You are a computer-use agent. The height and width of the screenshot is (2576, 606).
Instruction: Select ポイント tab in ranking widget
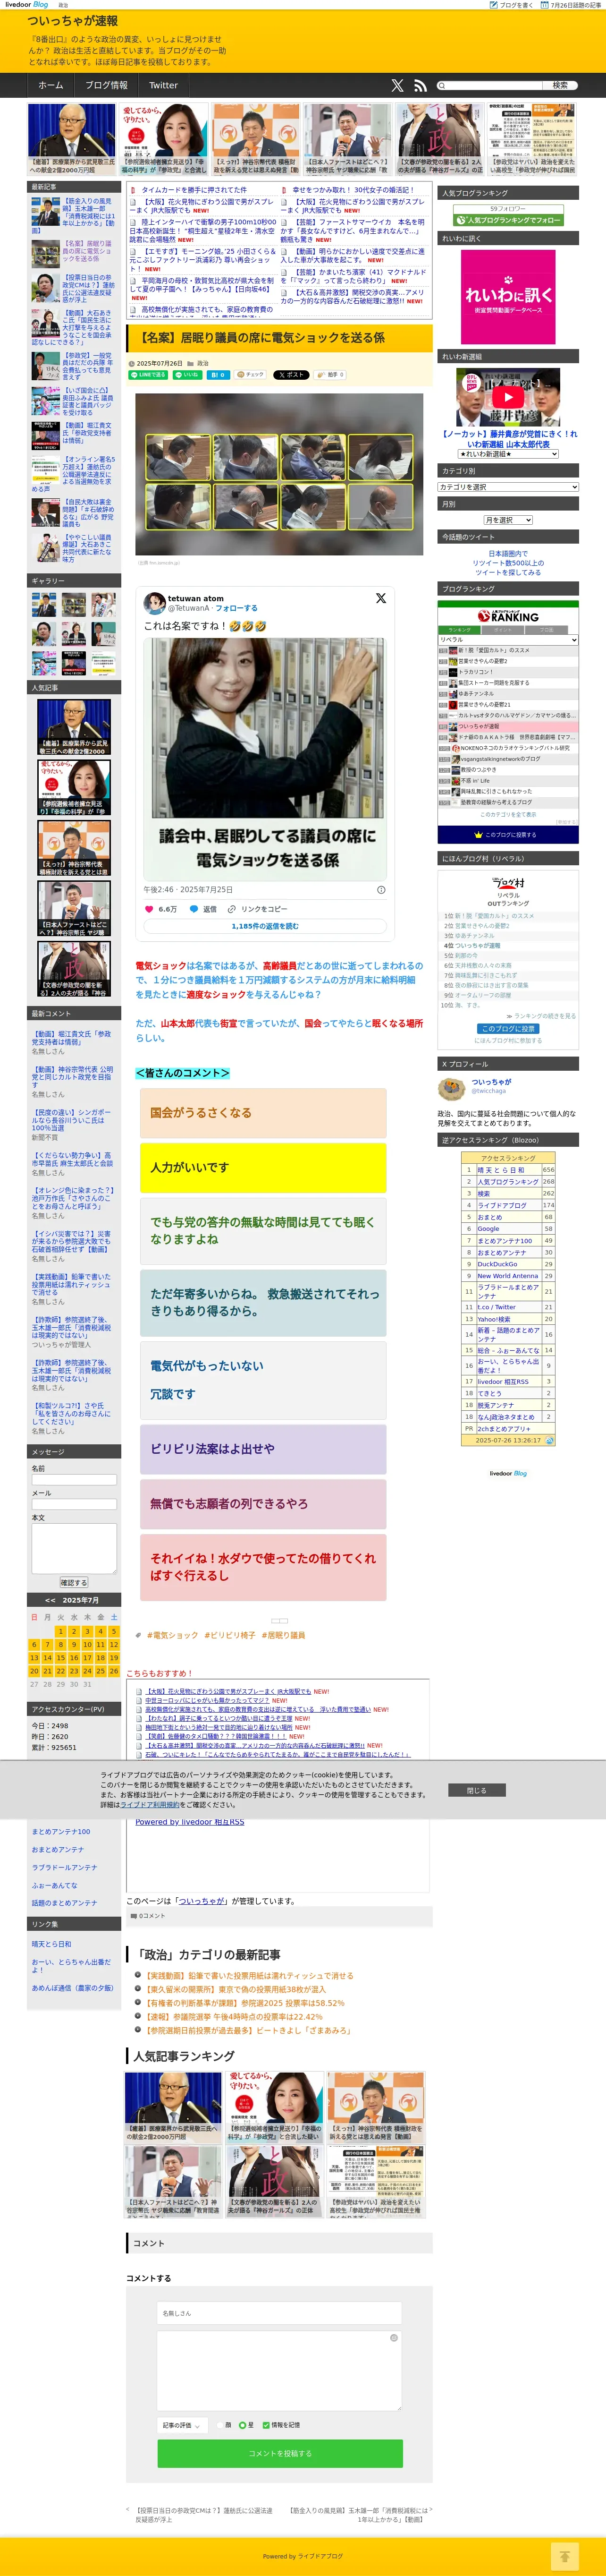(503, 629)
